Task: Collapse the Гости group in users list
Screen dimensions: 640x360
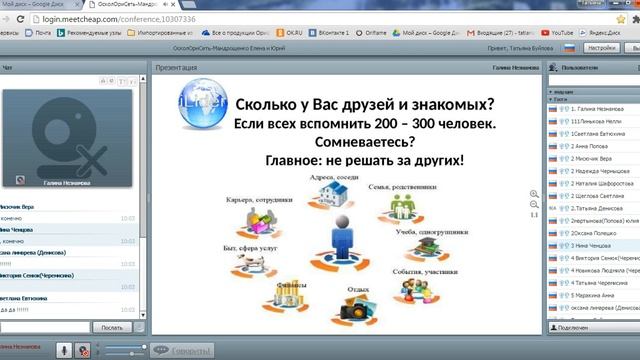Action: (x=551, y=99)
